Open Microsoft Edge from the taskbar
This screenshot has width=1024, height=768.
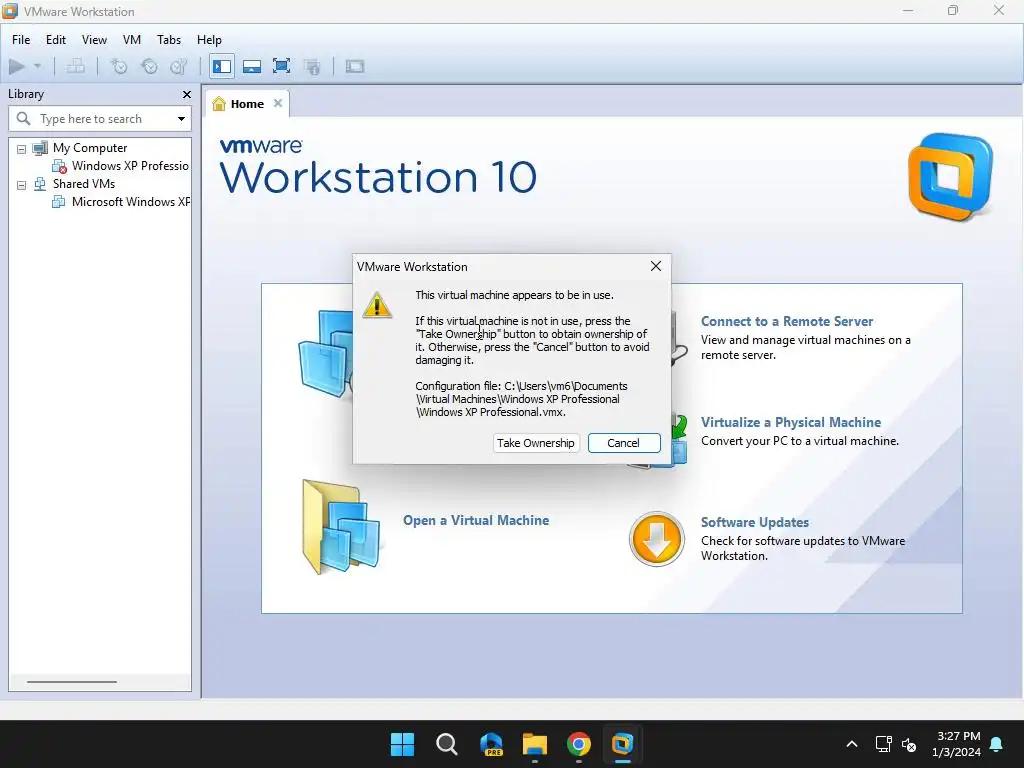point(491,744)
